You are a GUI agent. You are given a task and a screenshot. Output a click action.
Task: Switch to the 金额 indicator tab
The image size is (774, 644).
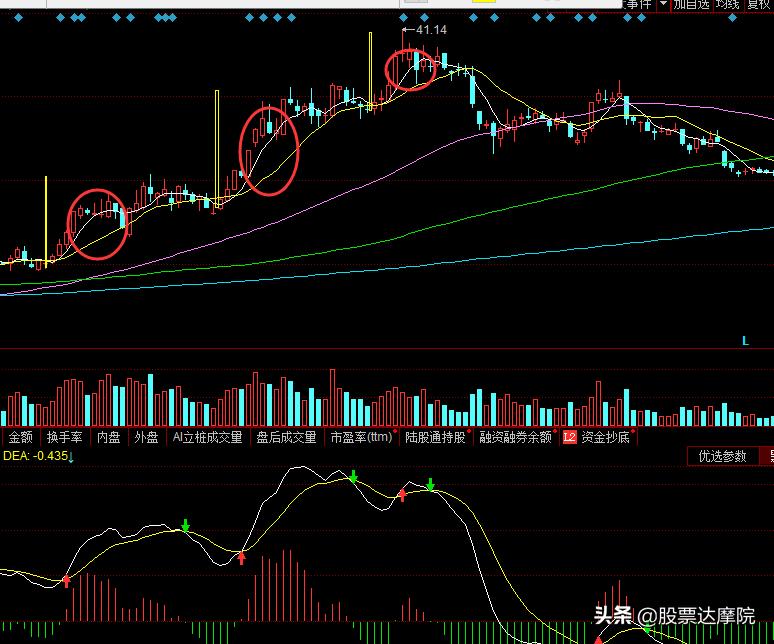[20, 437]
